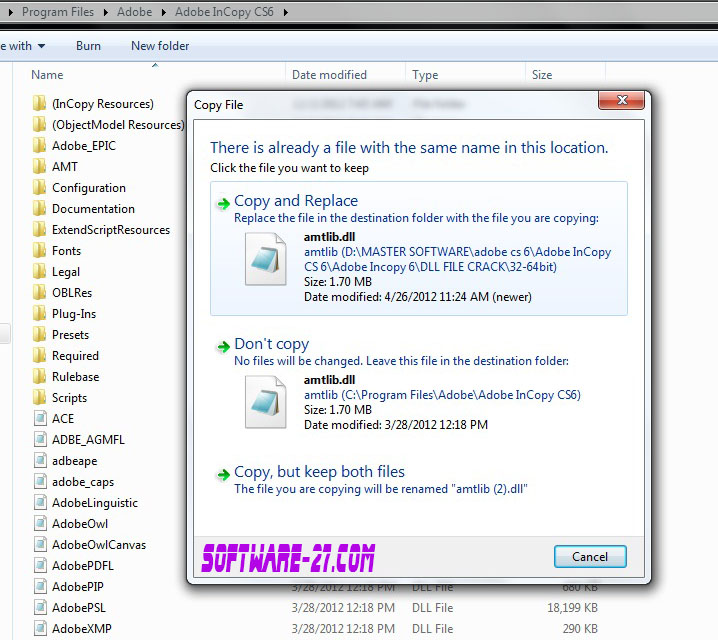Click the AdobePDFL file icon

click(40, 566)
